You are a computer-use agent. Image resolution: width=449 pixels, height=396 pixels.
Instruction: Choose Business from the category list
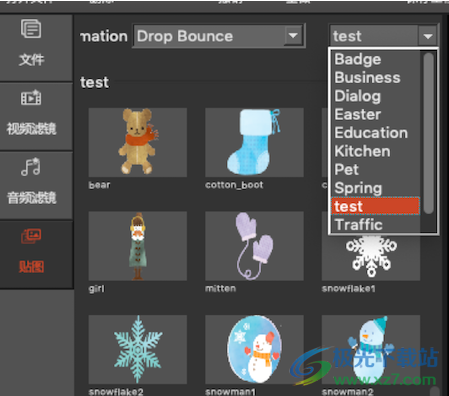click(x=376, y=78)
